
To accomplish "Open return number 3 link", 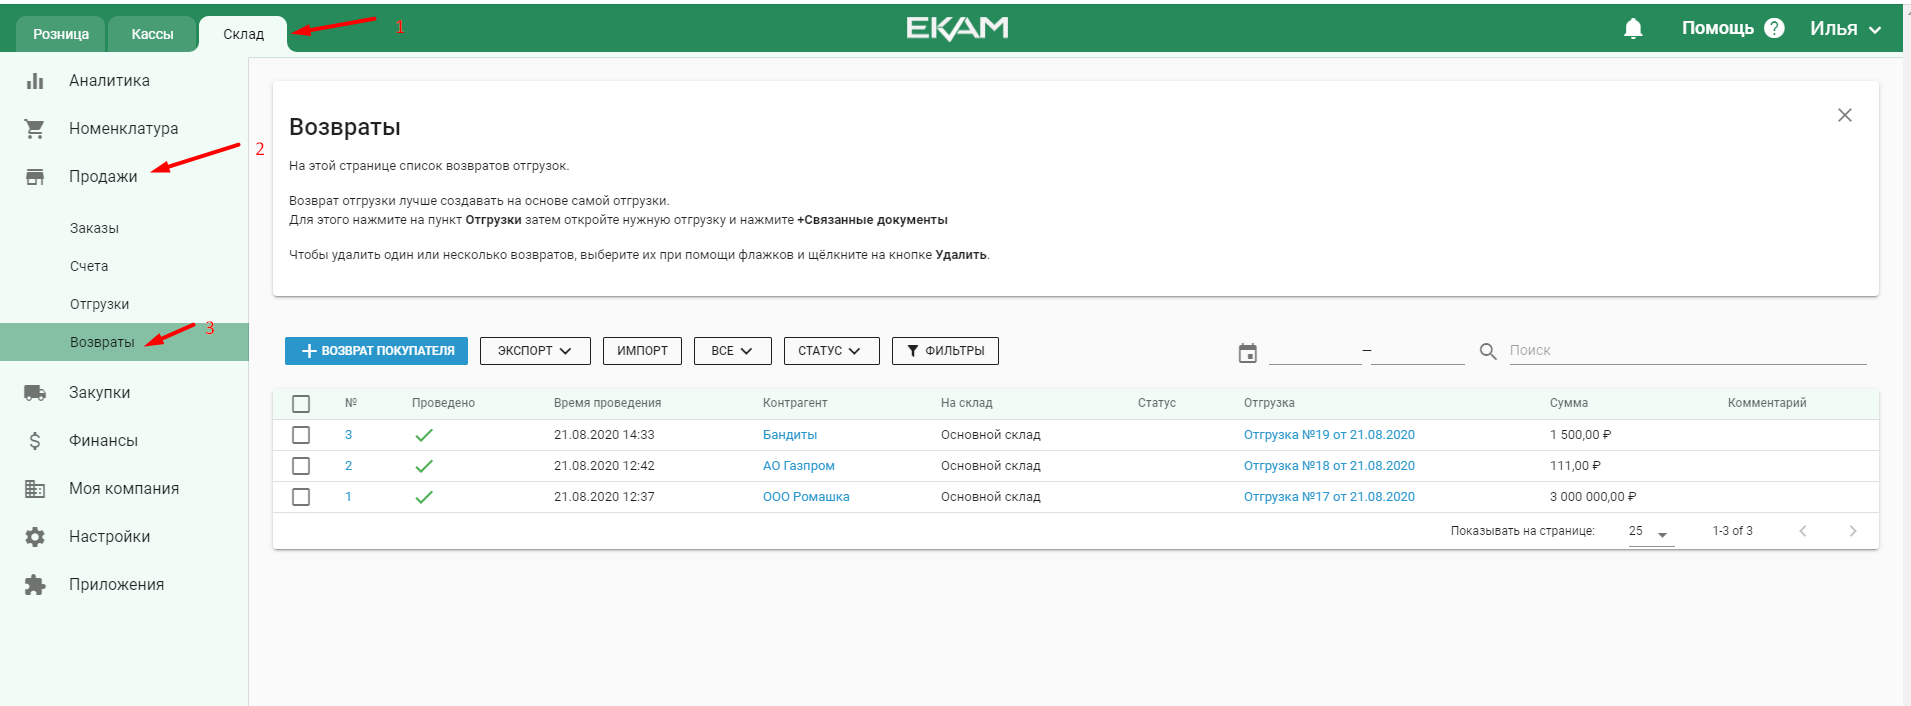I will [x=348, y=435].
